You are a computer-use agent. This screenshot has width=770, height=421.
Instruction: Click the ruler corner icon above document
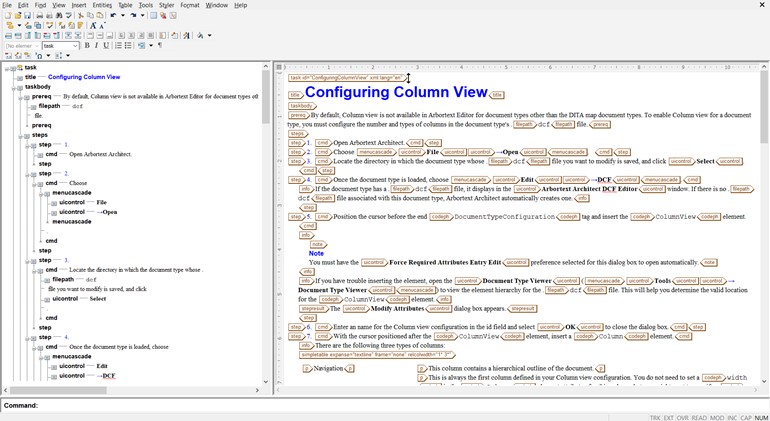(x=279, y=67)
